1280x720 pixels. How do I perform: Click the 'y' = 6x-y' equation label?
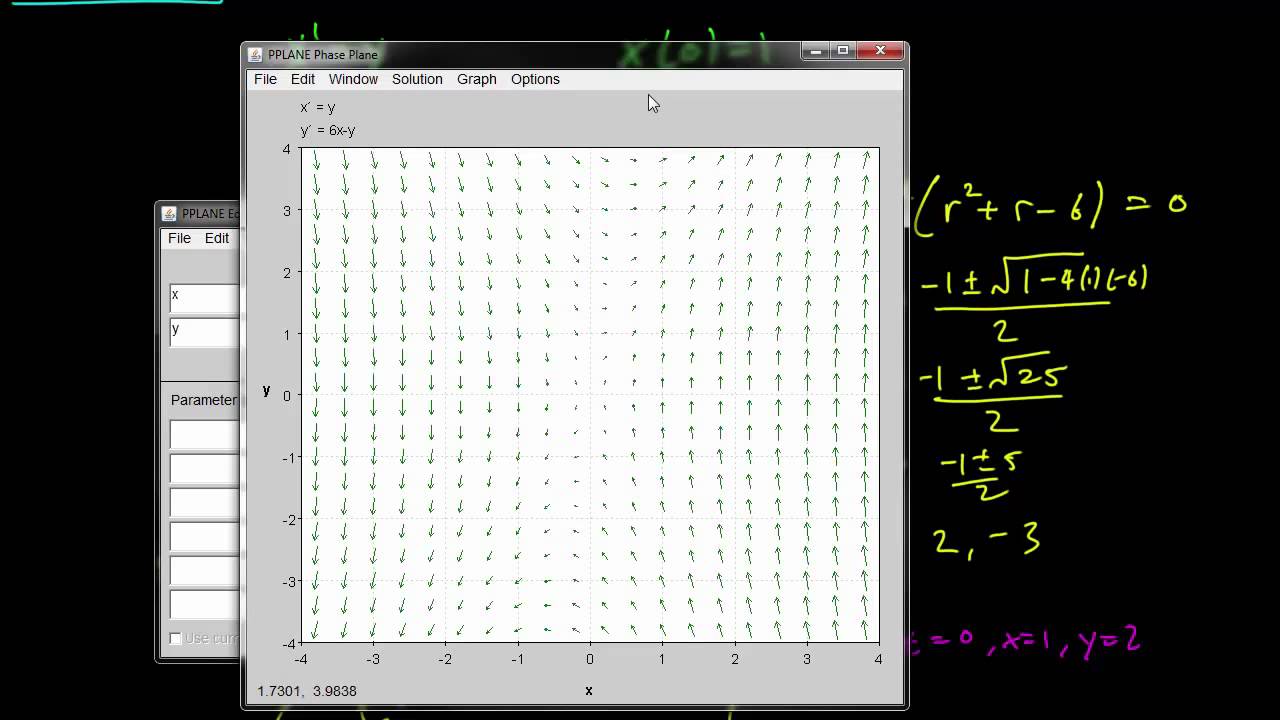[328, 130]
